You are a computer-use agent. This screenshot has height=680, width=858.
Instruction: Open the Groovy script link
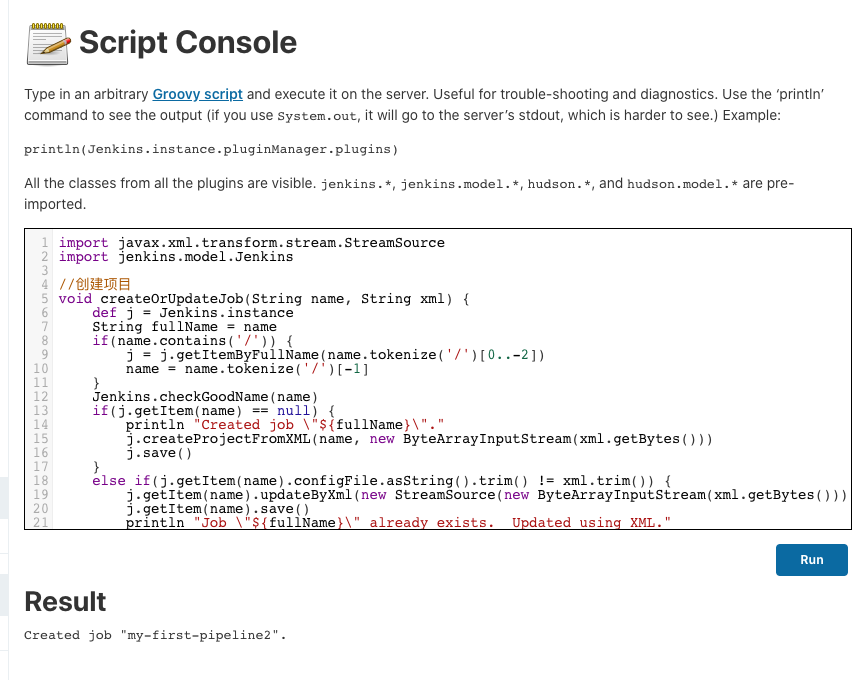click(x=197, y=94)
